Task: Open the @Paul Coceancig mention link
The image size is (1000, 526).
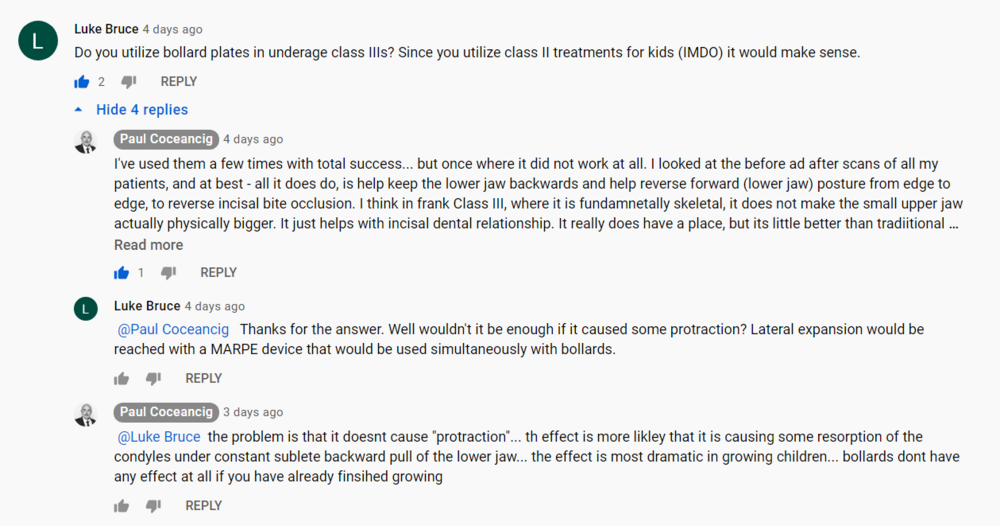Action: pos(173,329)
